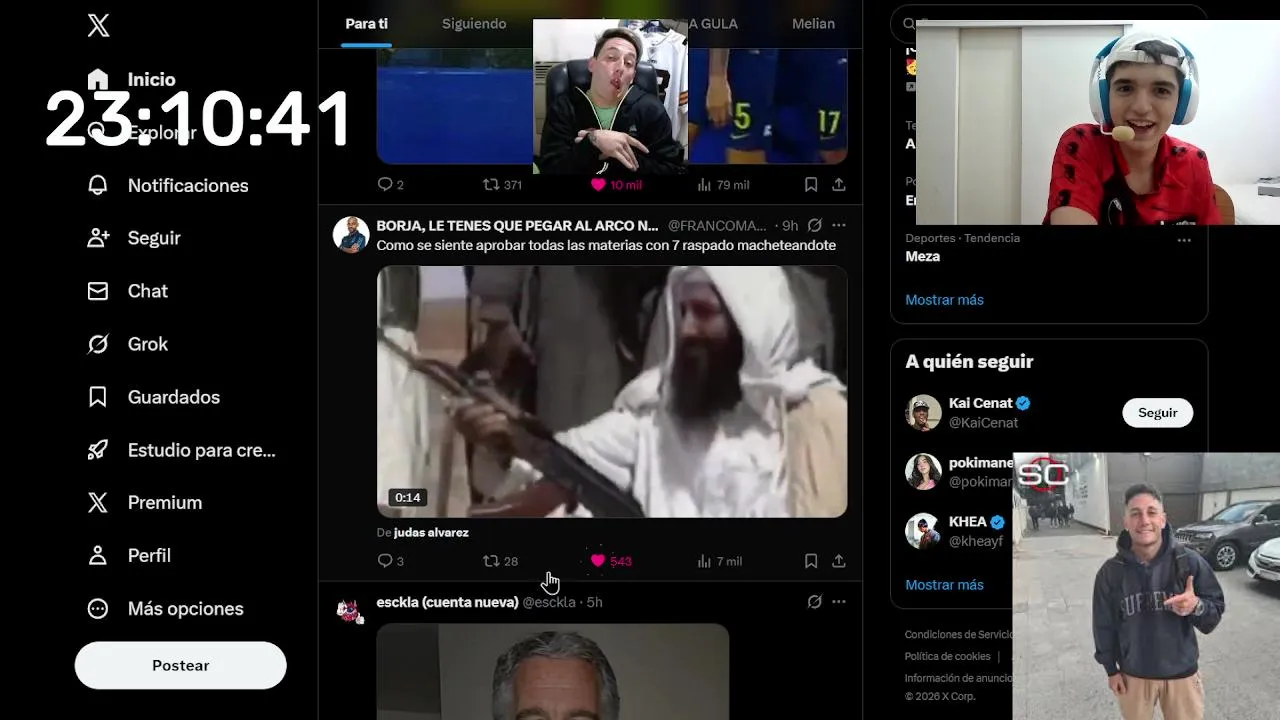1280x720 pixels.
Task: Play the 0:14 video in the post
Action: [x=612, y=391]
